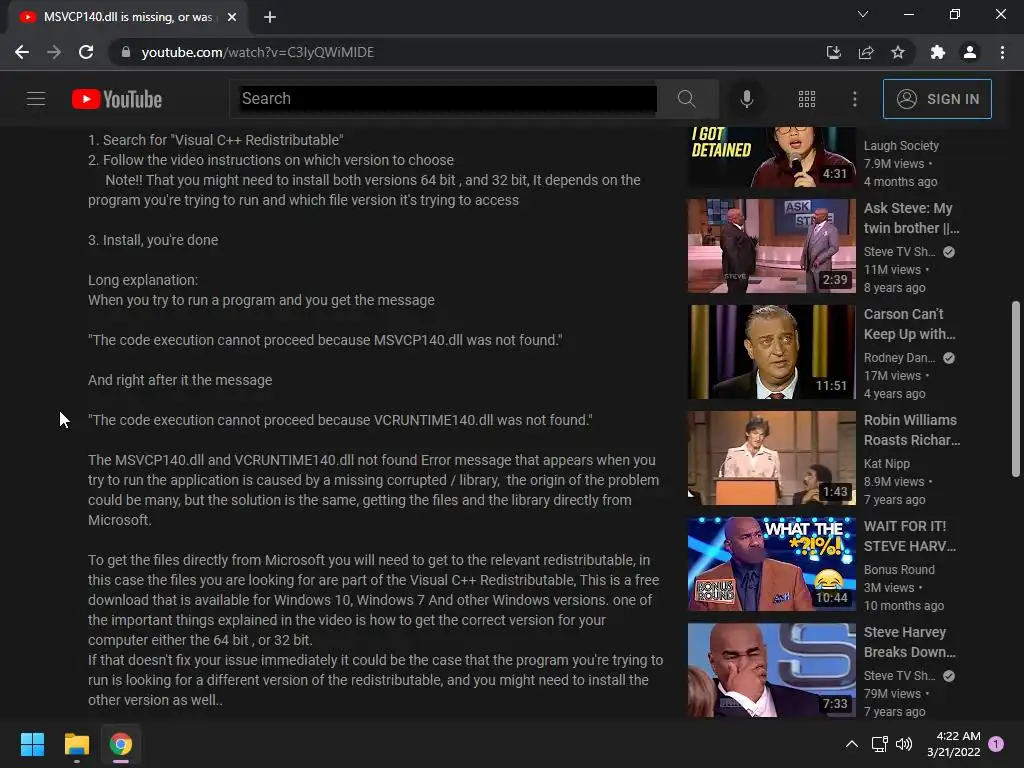Open the Chrome extensions puzzle icon

pyautogui.click(x=938, y=52)
